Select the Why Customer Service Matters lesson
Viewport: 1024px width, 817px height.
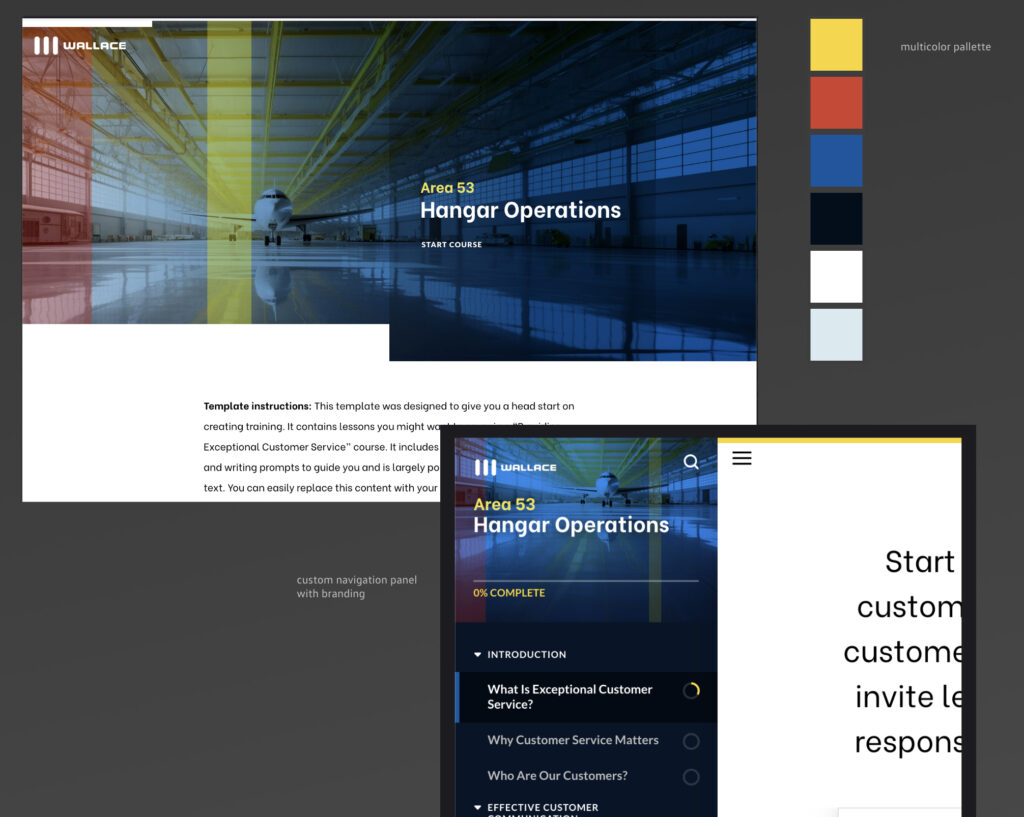[x=571, y=741]
